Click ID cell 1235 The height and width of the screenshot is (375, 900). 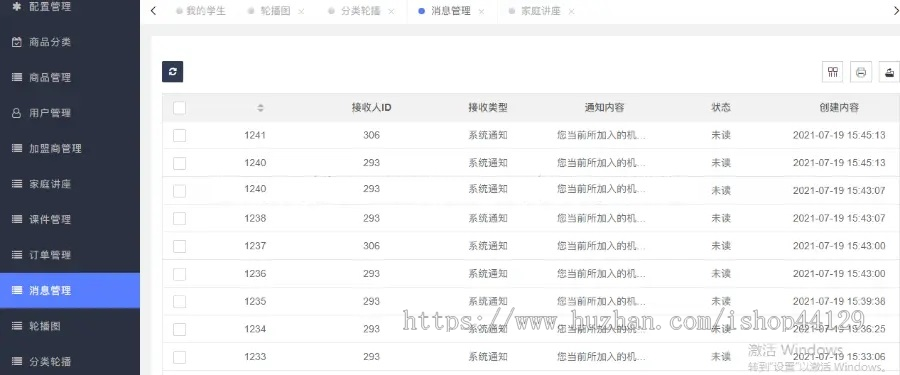255,301
